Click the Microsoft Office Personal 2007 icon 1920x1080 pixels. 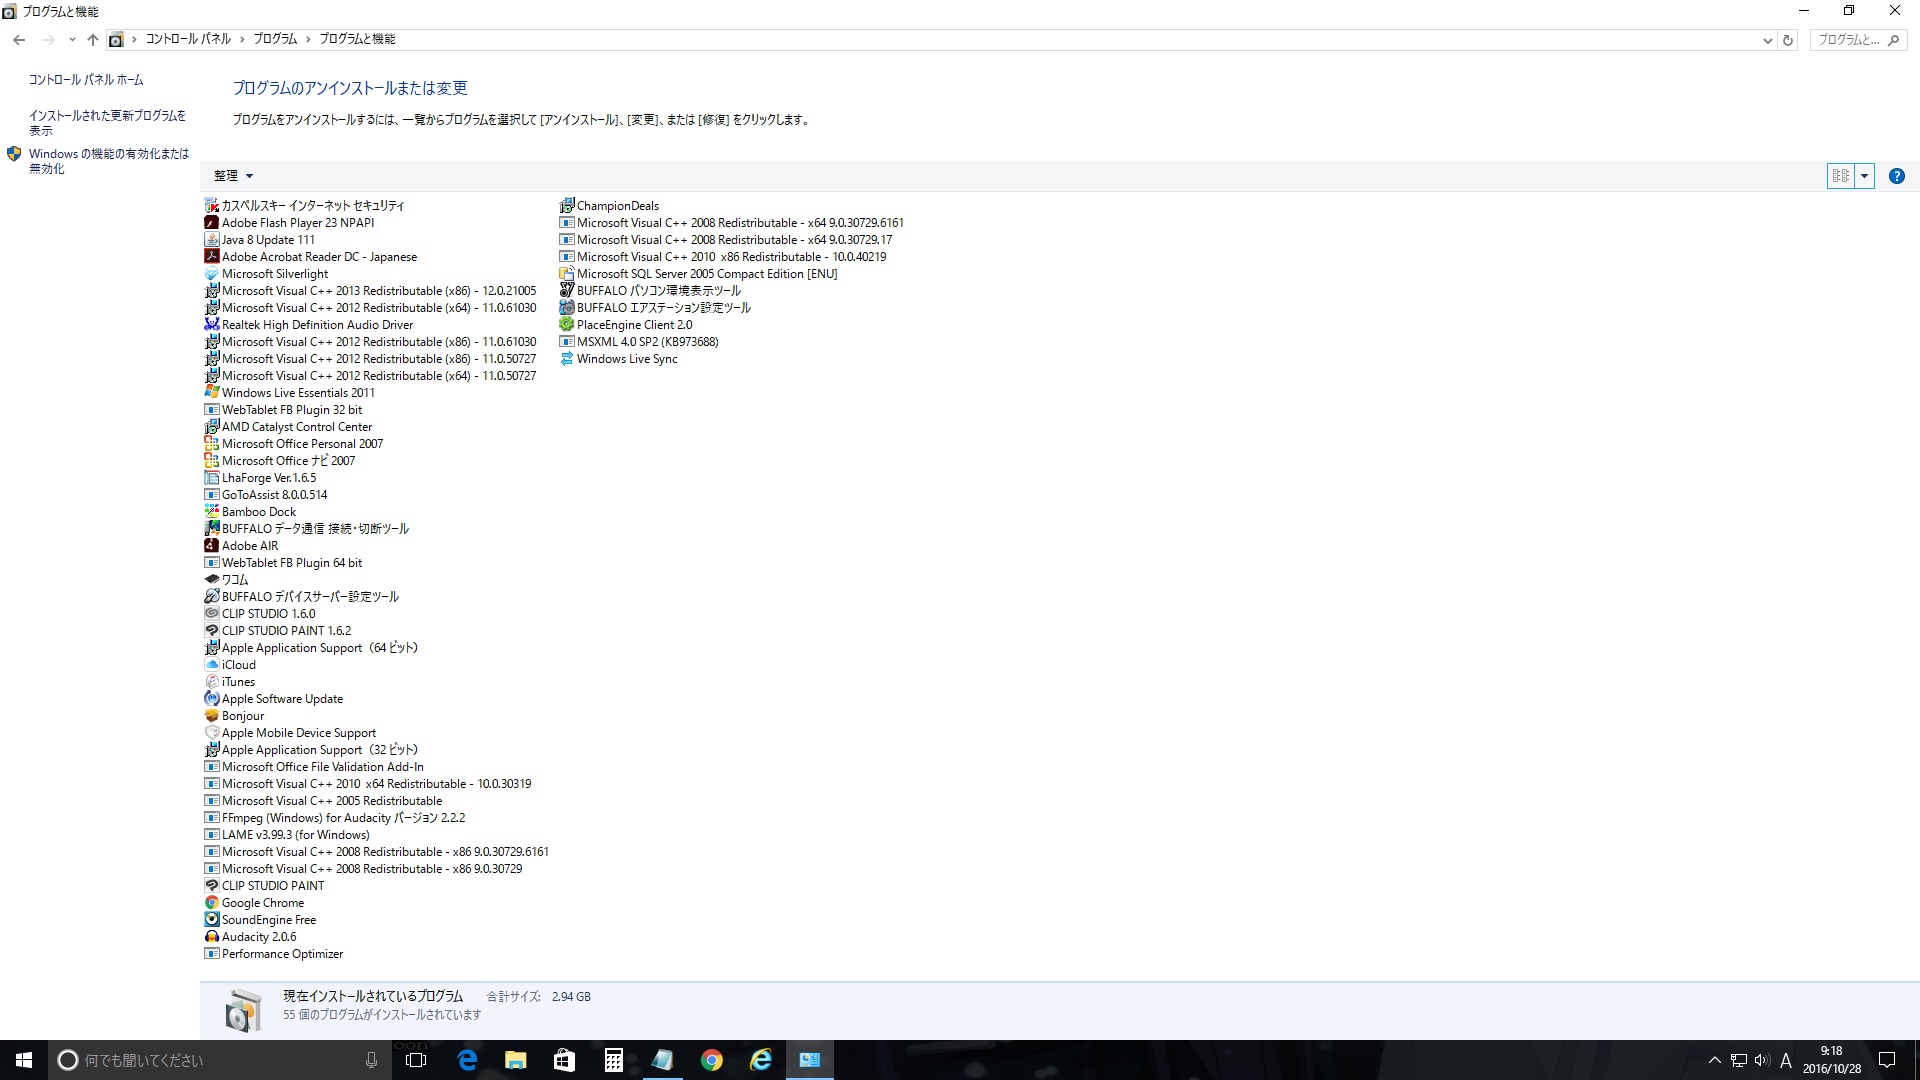[212, 444]
